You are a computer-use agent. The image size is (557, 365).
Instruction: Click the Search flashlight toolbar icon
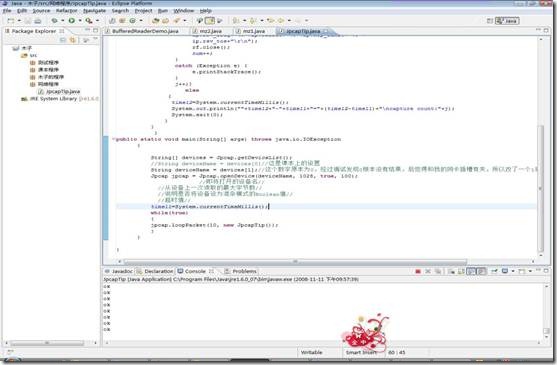click(x=177, y=21)
